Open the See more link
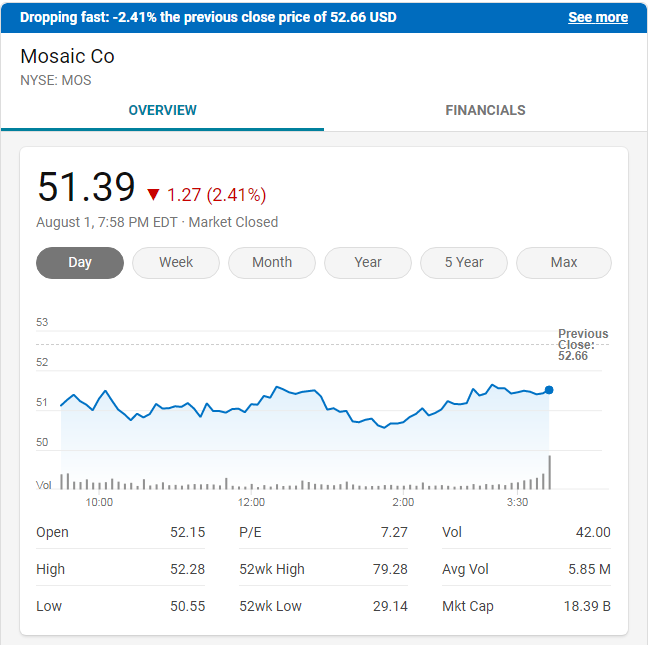Image resolution: width=650 pixels, height=645 pixels. [597, 17]
